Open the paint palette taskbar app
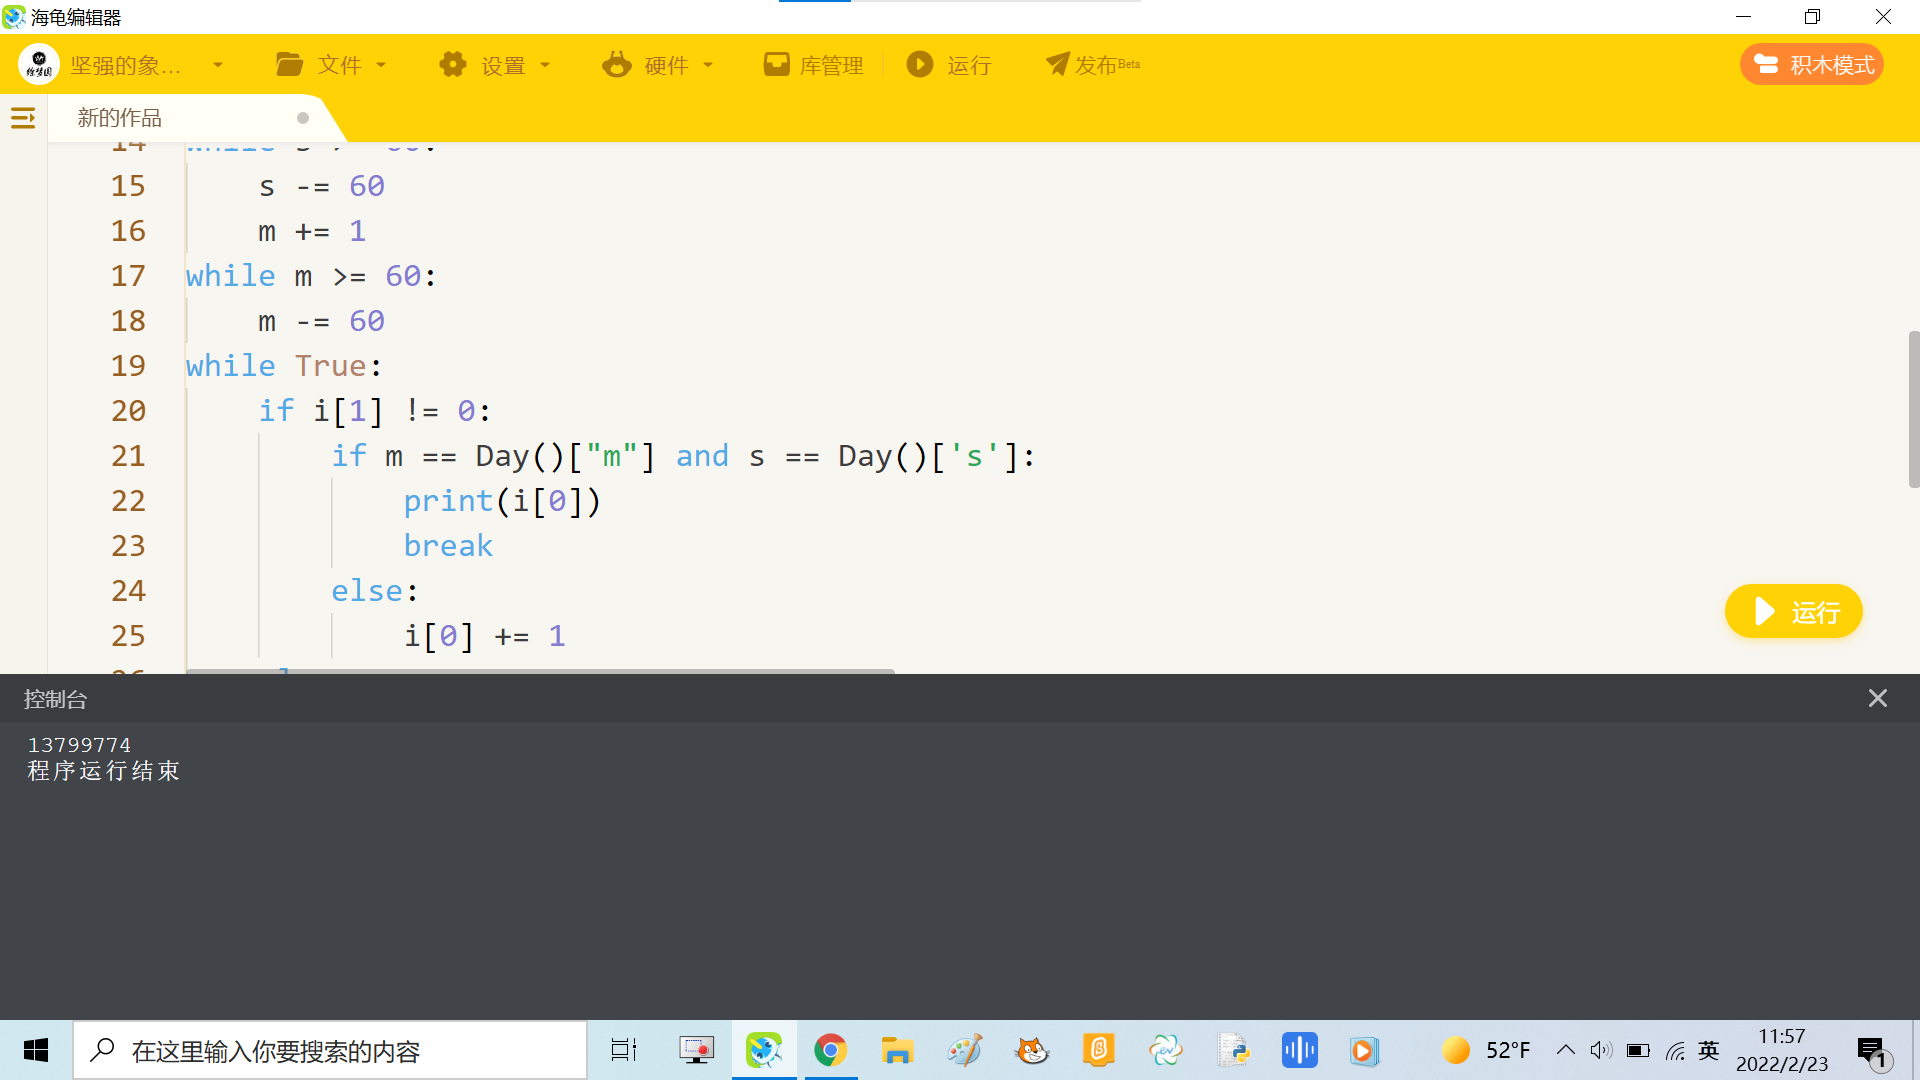 965,1050
